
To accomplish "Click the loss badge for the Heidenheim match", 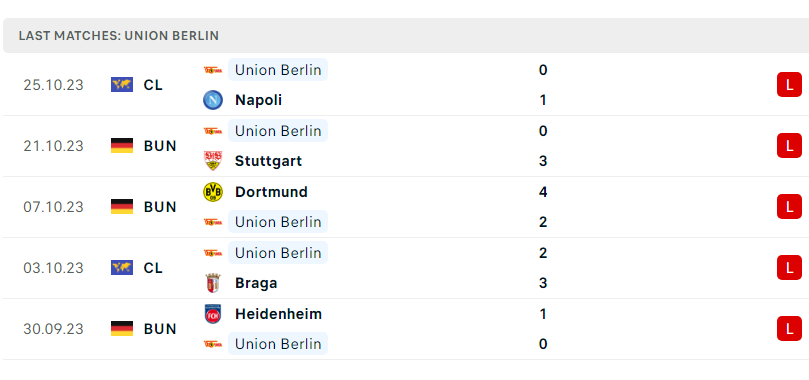I will click(789, 328).
